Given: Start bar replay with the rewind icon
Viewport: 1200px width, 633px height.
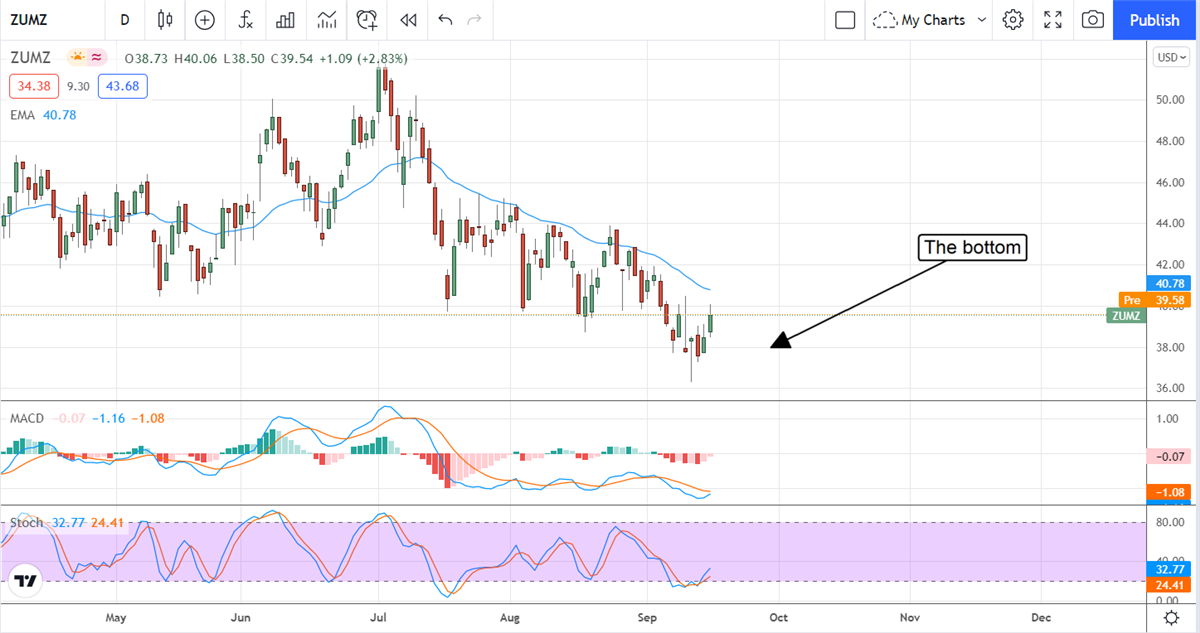Looking at the screenshot, I should [x=408, y=19].
